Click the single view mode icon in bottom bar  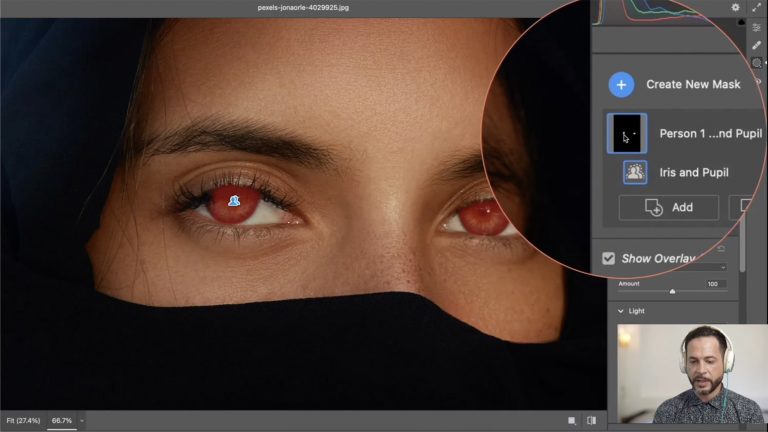point(571,420)
